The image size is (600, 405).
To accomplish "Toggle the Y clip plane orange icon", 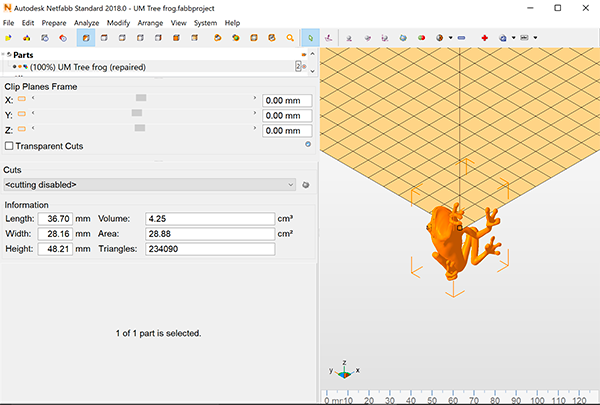I will pos(22,114).
